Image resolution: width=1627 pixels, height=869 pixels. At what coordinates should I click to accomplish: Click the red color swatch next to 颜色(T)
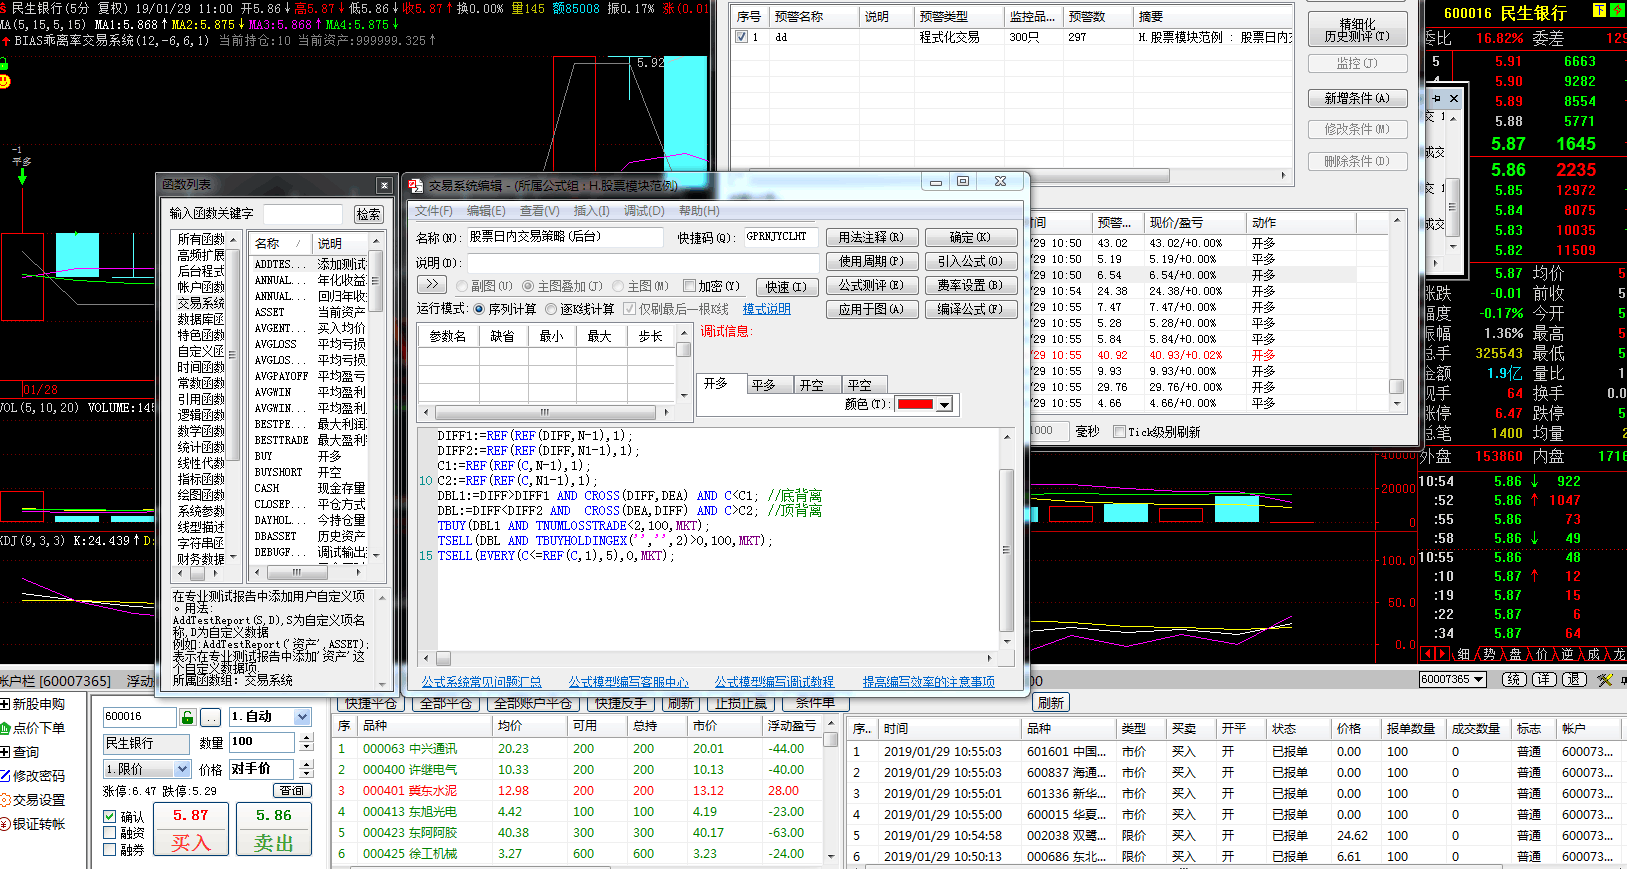tap(915, 404)
